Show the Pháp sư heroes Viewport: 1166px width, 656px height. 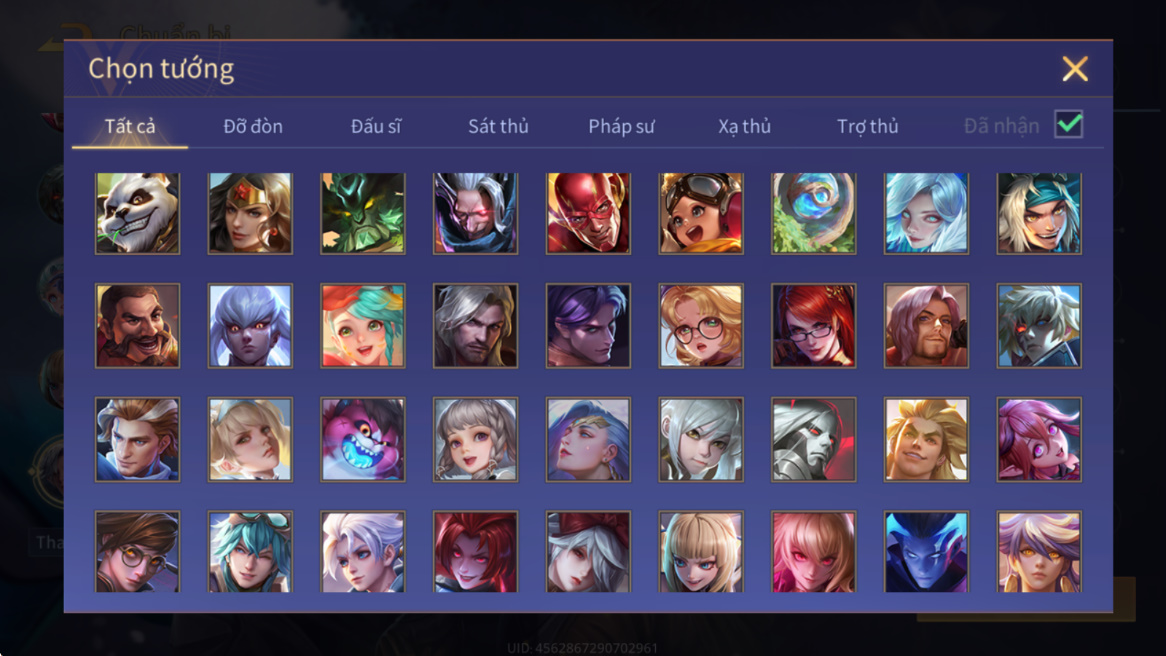(x=621, y=126)
